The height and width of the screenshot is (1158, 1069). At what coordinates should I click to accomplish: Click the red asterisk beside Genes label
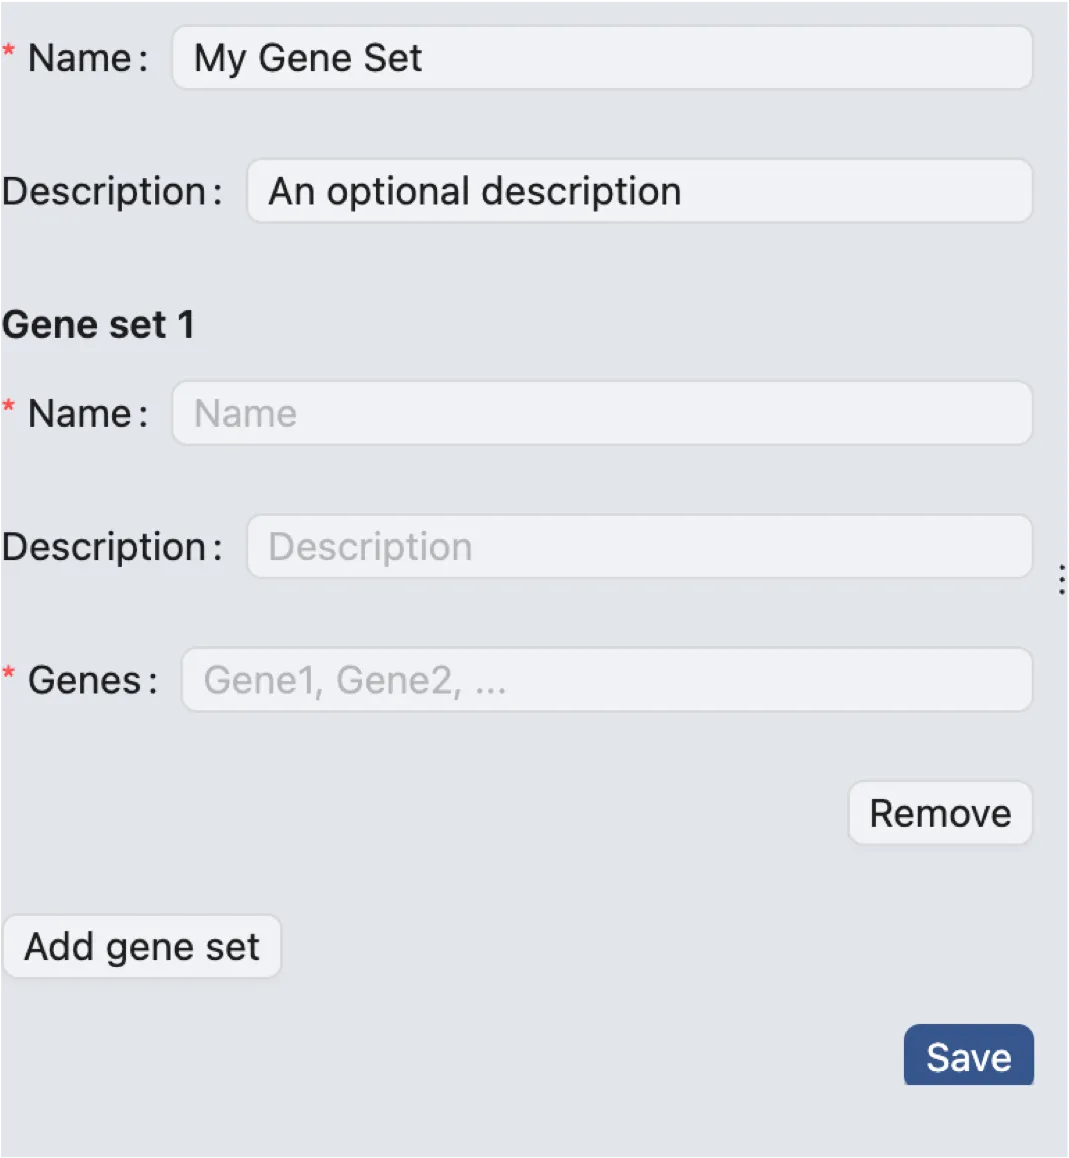pos(9,673)
